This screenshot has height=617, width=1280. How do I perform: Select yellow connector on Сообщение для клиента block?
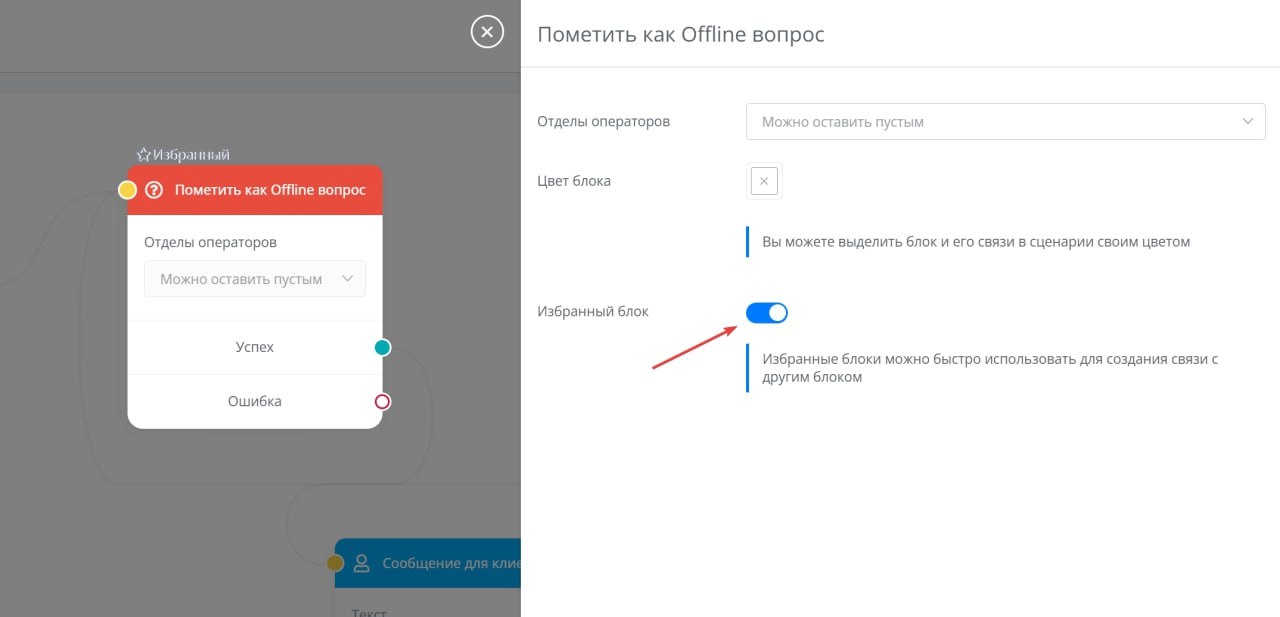click(x=336, y=563)
